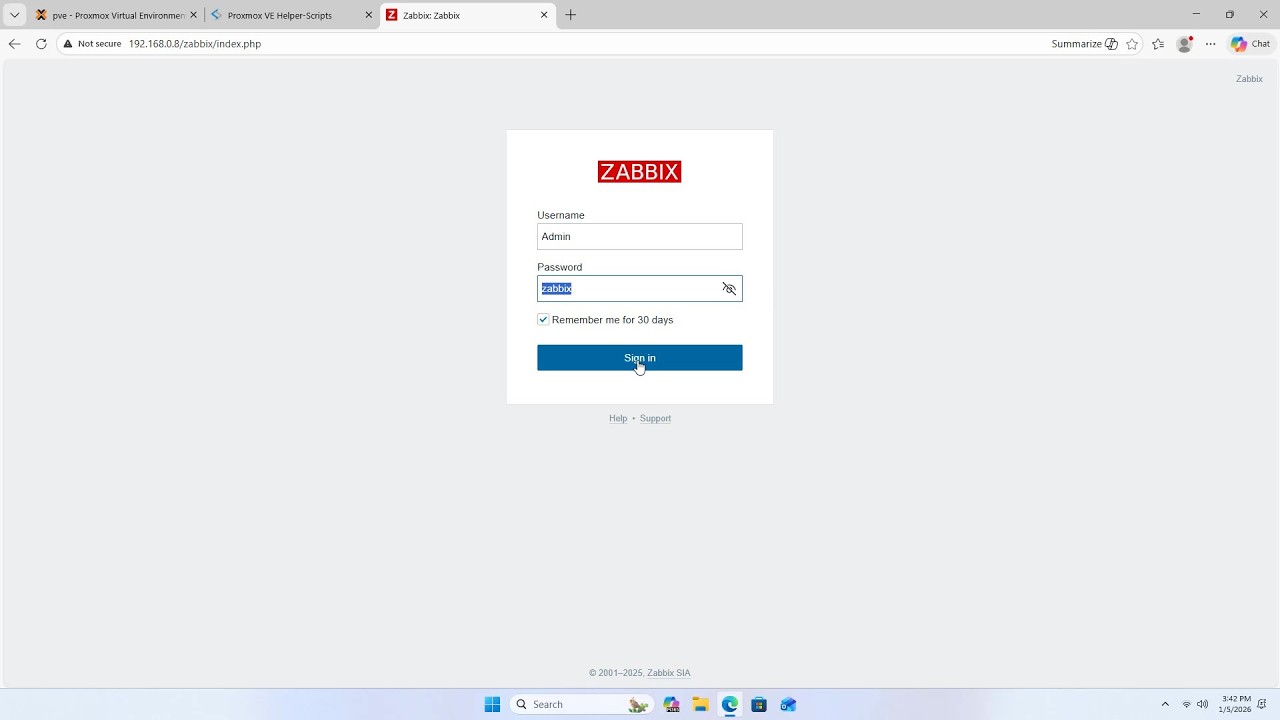
Task: Open Microsoft Edge from taskbar
Action: coord(730,705)
